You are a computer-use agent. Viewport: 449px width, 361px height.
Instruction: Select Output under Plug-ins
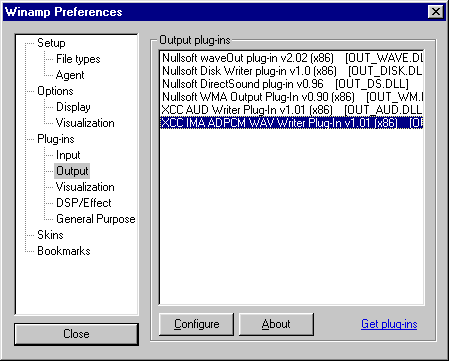pos(72,171)
